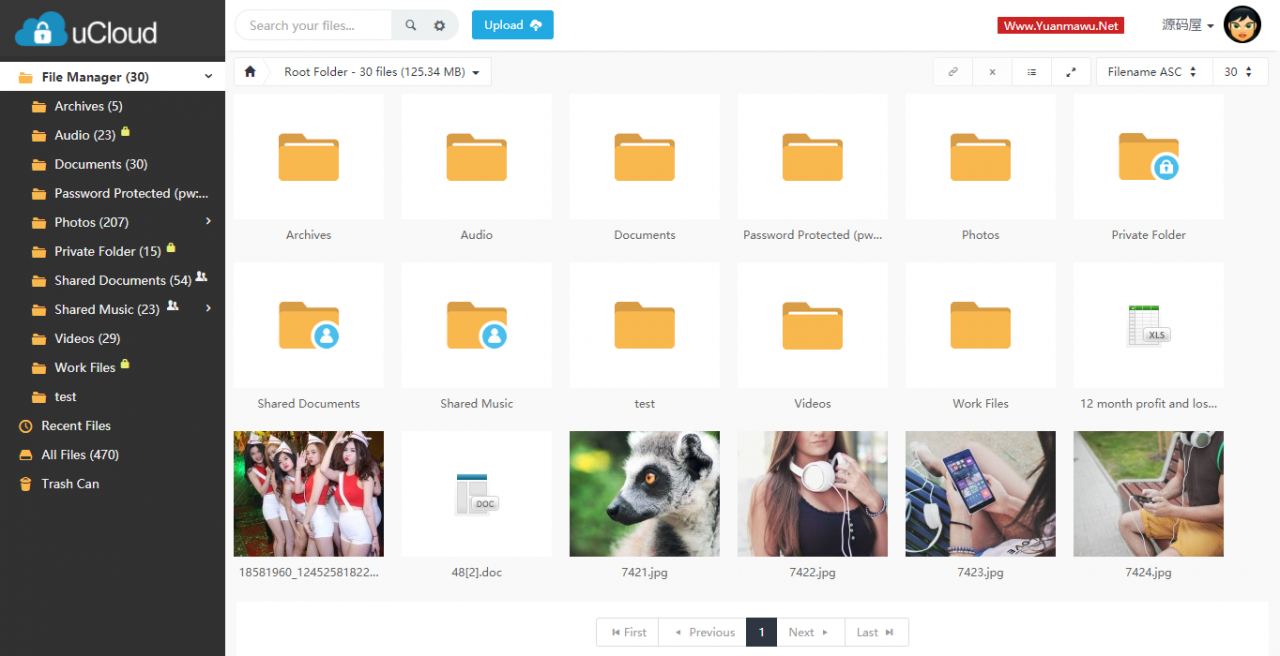Select the XLS spreadsheet file icon
The height and width of the screenshot is (656, 1280).
pos(1148,326)
